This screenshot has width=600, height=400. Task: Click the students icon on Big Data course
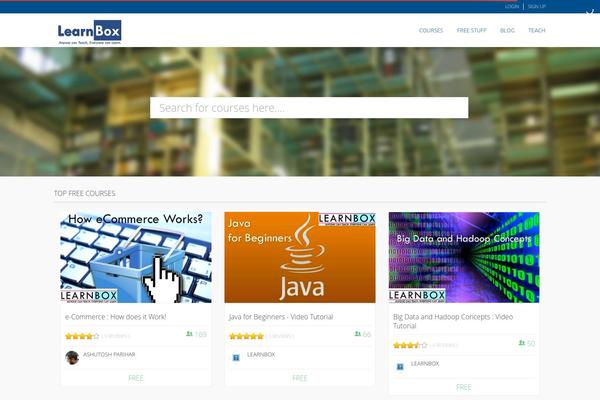(522, 343)
